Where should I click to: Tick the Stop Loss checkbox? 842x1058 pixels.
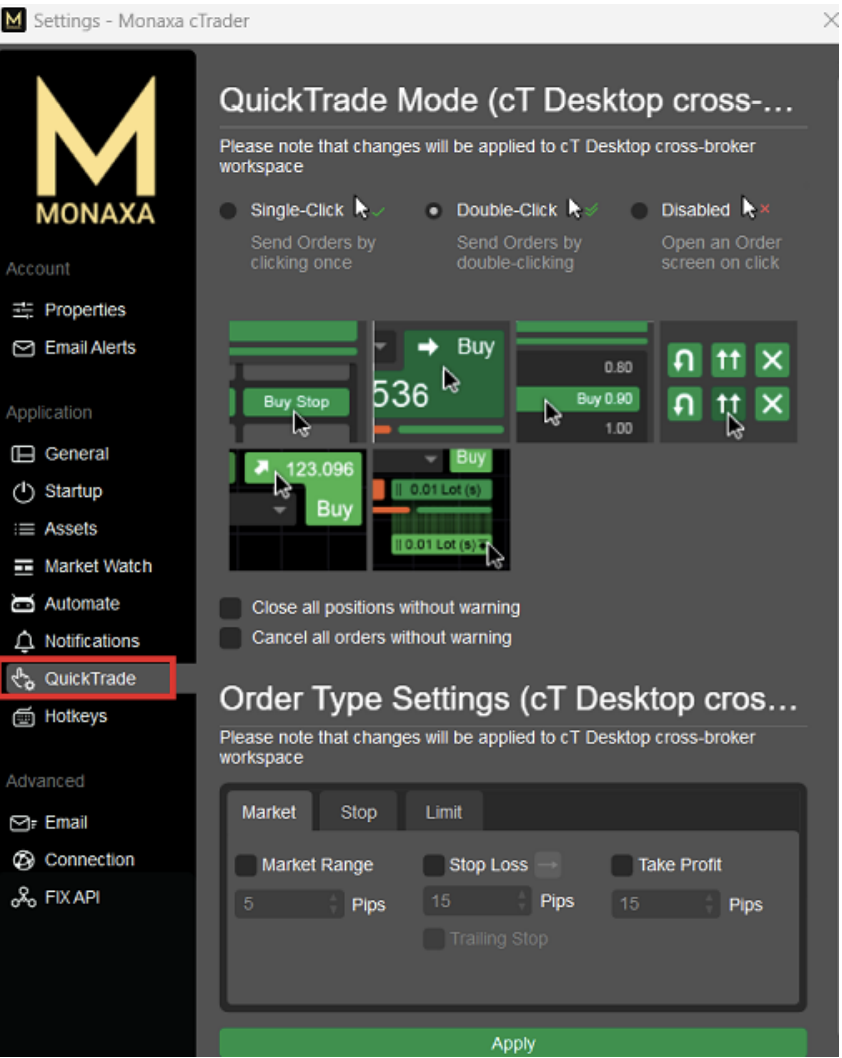pyautogui.click(x=434, y=865)
